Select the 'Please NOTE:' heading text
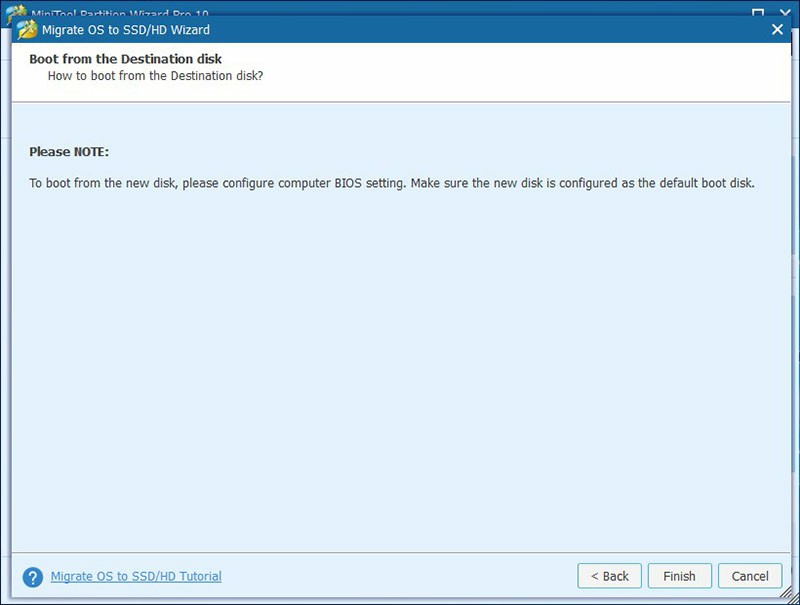800x605 pixels. pyautogui.click(x=69, y=152)
